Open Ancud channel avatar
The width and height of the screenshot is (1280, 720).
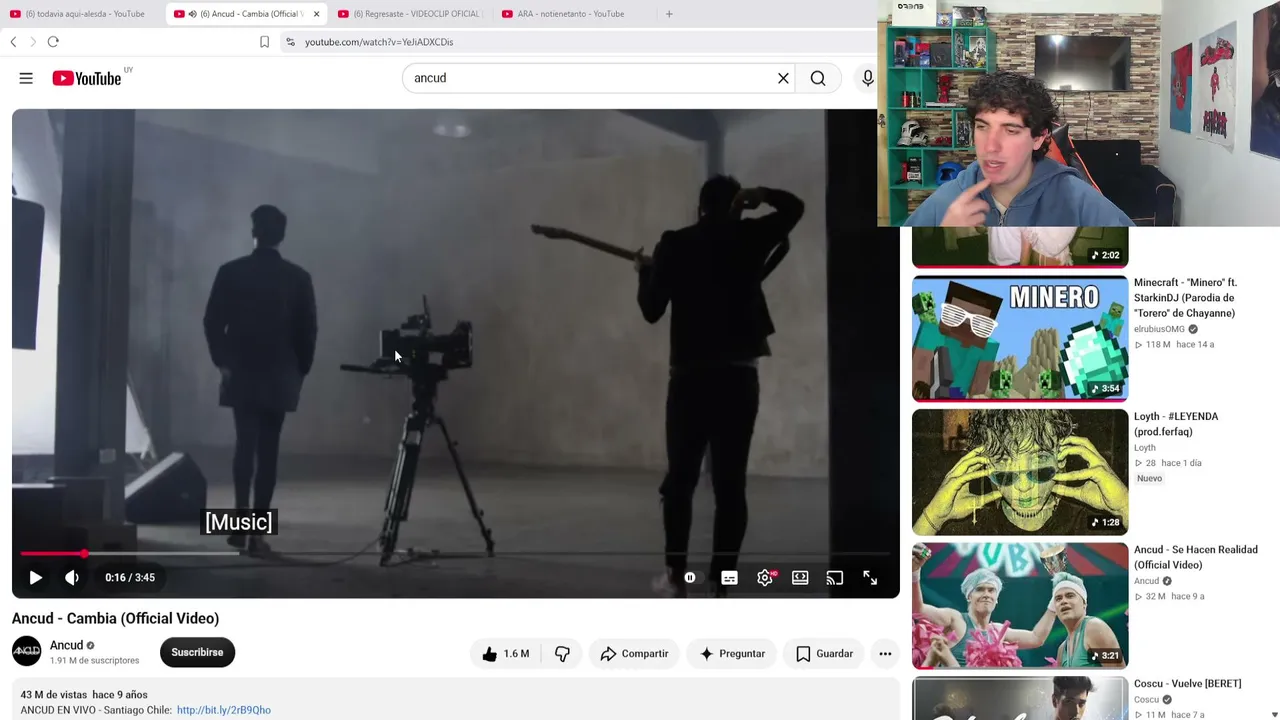click(27, 652)
